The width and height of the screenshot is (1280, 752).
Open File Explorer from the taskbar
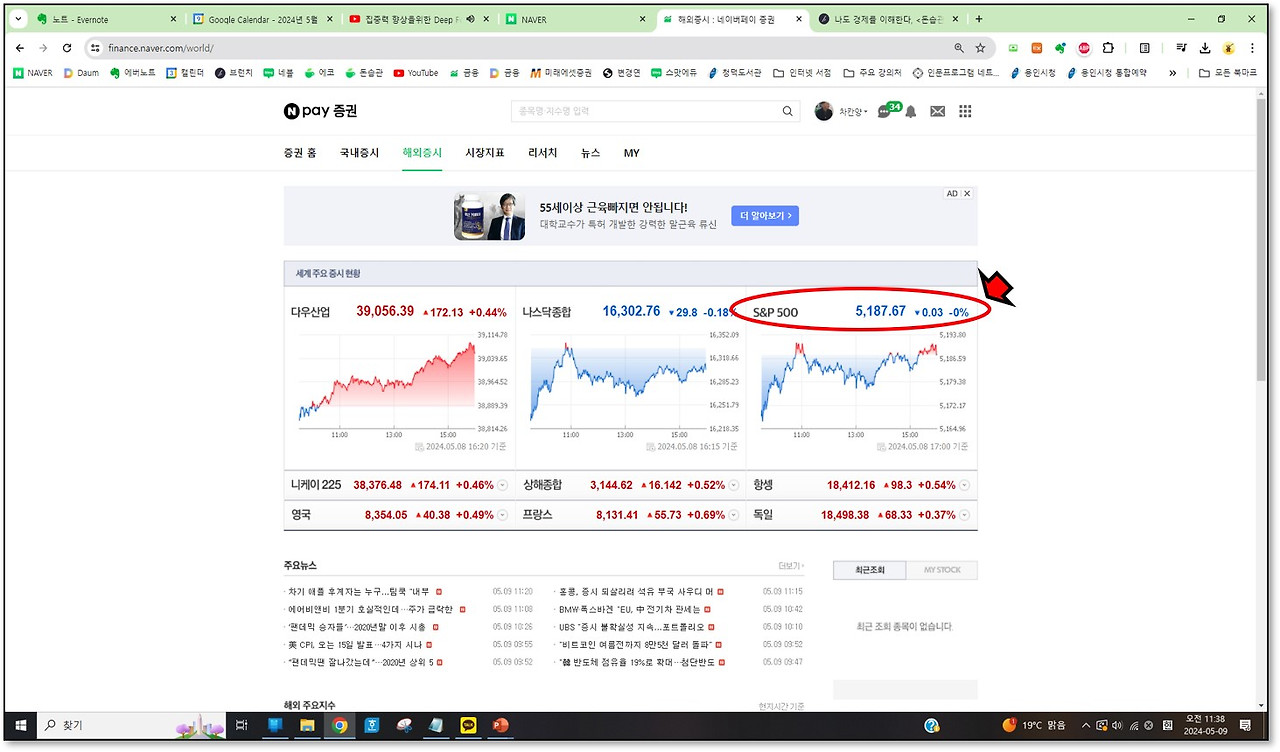[x=308, y=725]
